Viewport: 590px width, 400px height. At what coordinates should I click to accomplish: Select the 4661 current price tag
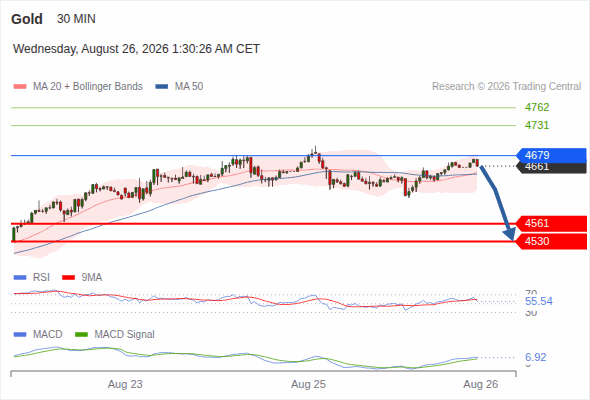(x=551, y=168)
